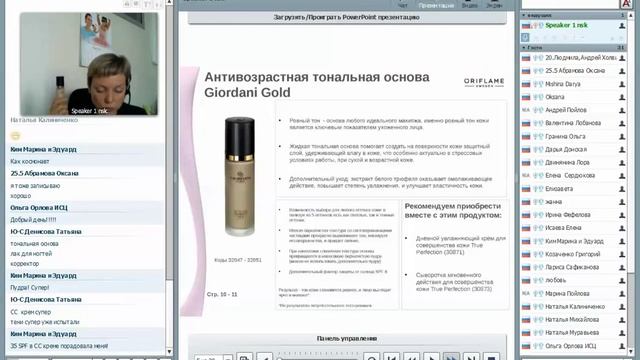Screen dimensions: 640x360
Task: Click chat message 'Добрый день!!!!!'
Action: click(x=33, y=220)
